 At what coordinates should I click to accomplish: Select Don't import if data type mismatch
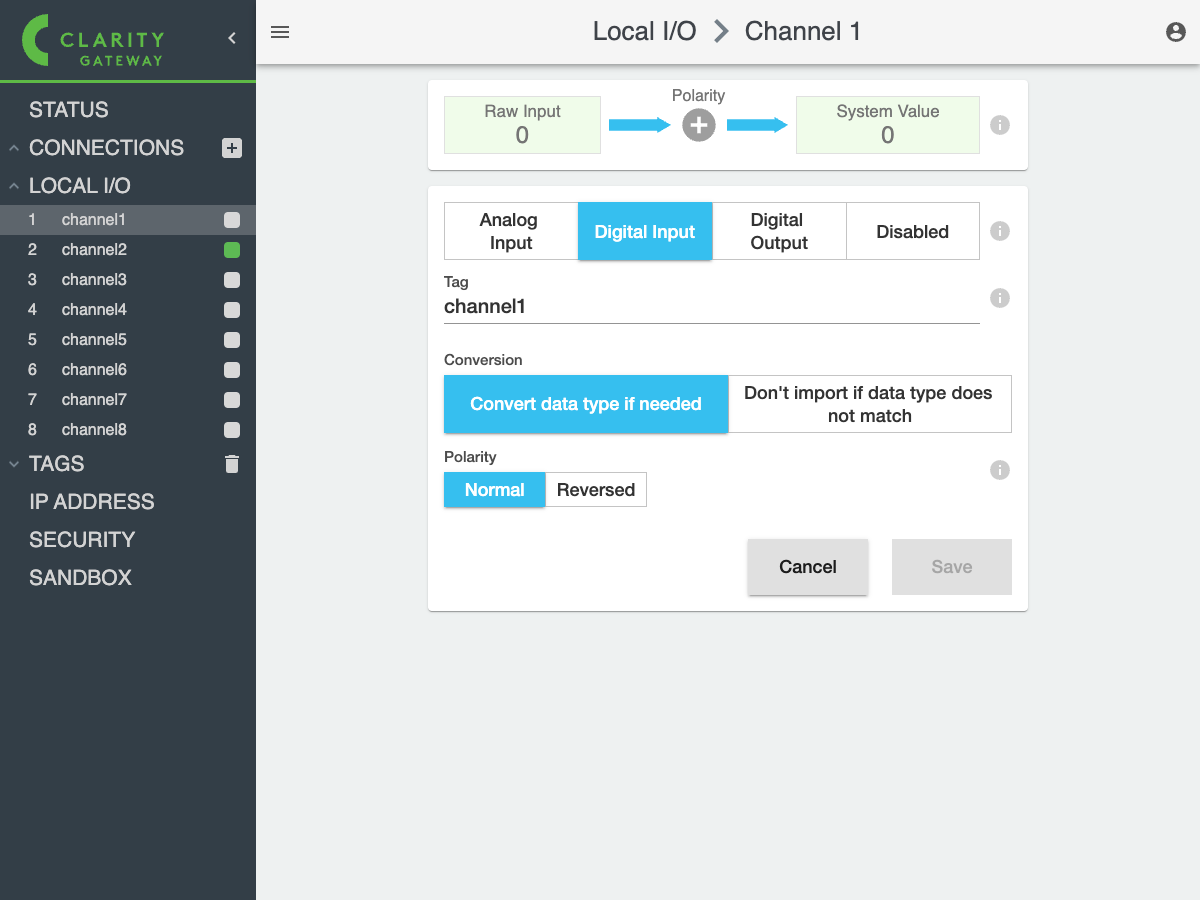pyautogui.click(x=869, y=404)
